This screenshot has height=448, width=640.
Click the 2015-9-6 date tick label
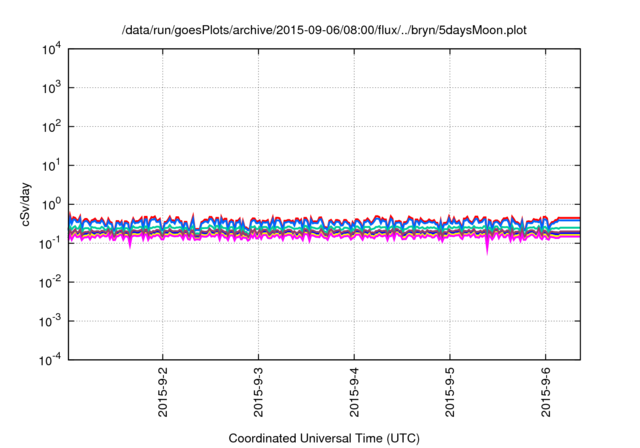[x=546, y=392]
